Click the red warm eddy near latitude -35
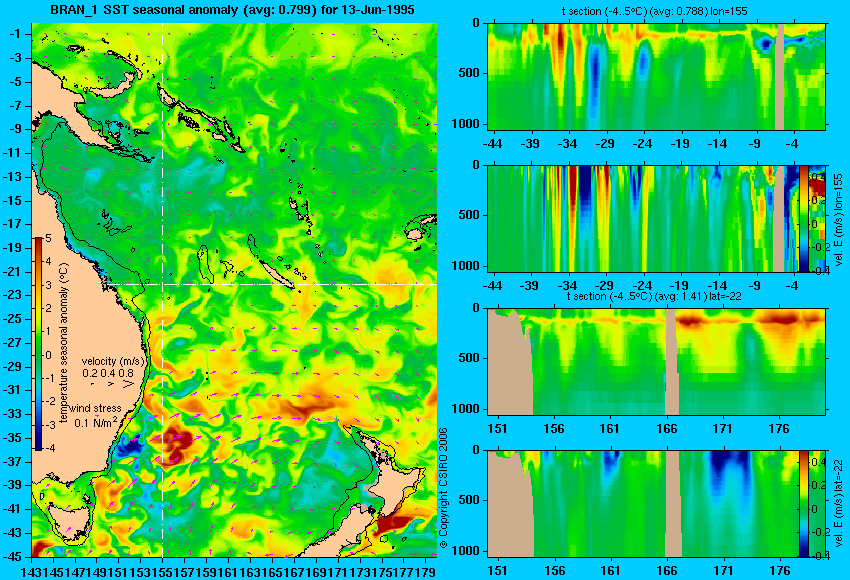The image size is (850, 580). 175,446
